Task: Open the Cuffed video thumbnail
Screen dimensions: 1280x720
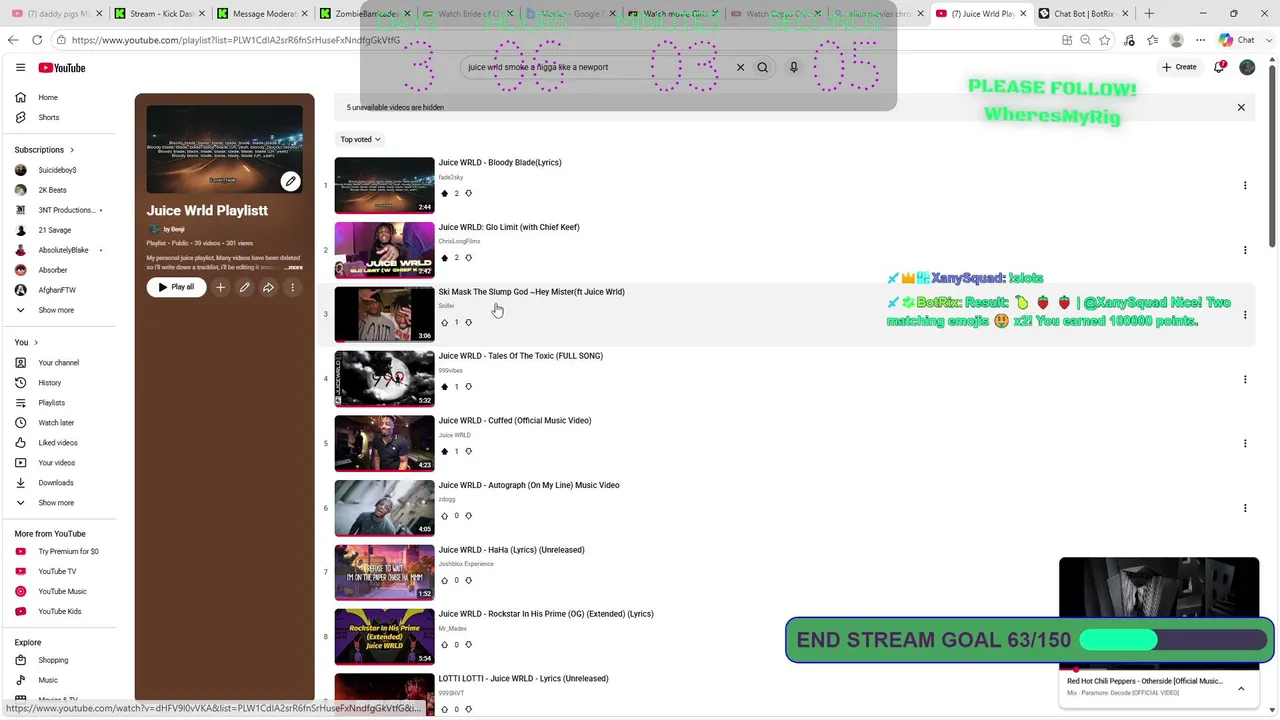Action: coord(385,444)
